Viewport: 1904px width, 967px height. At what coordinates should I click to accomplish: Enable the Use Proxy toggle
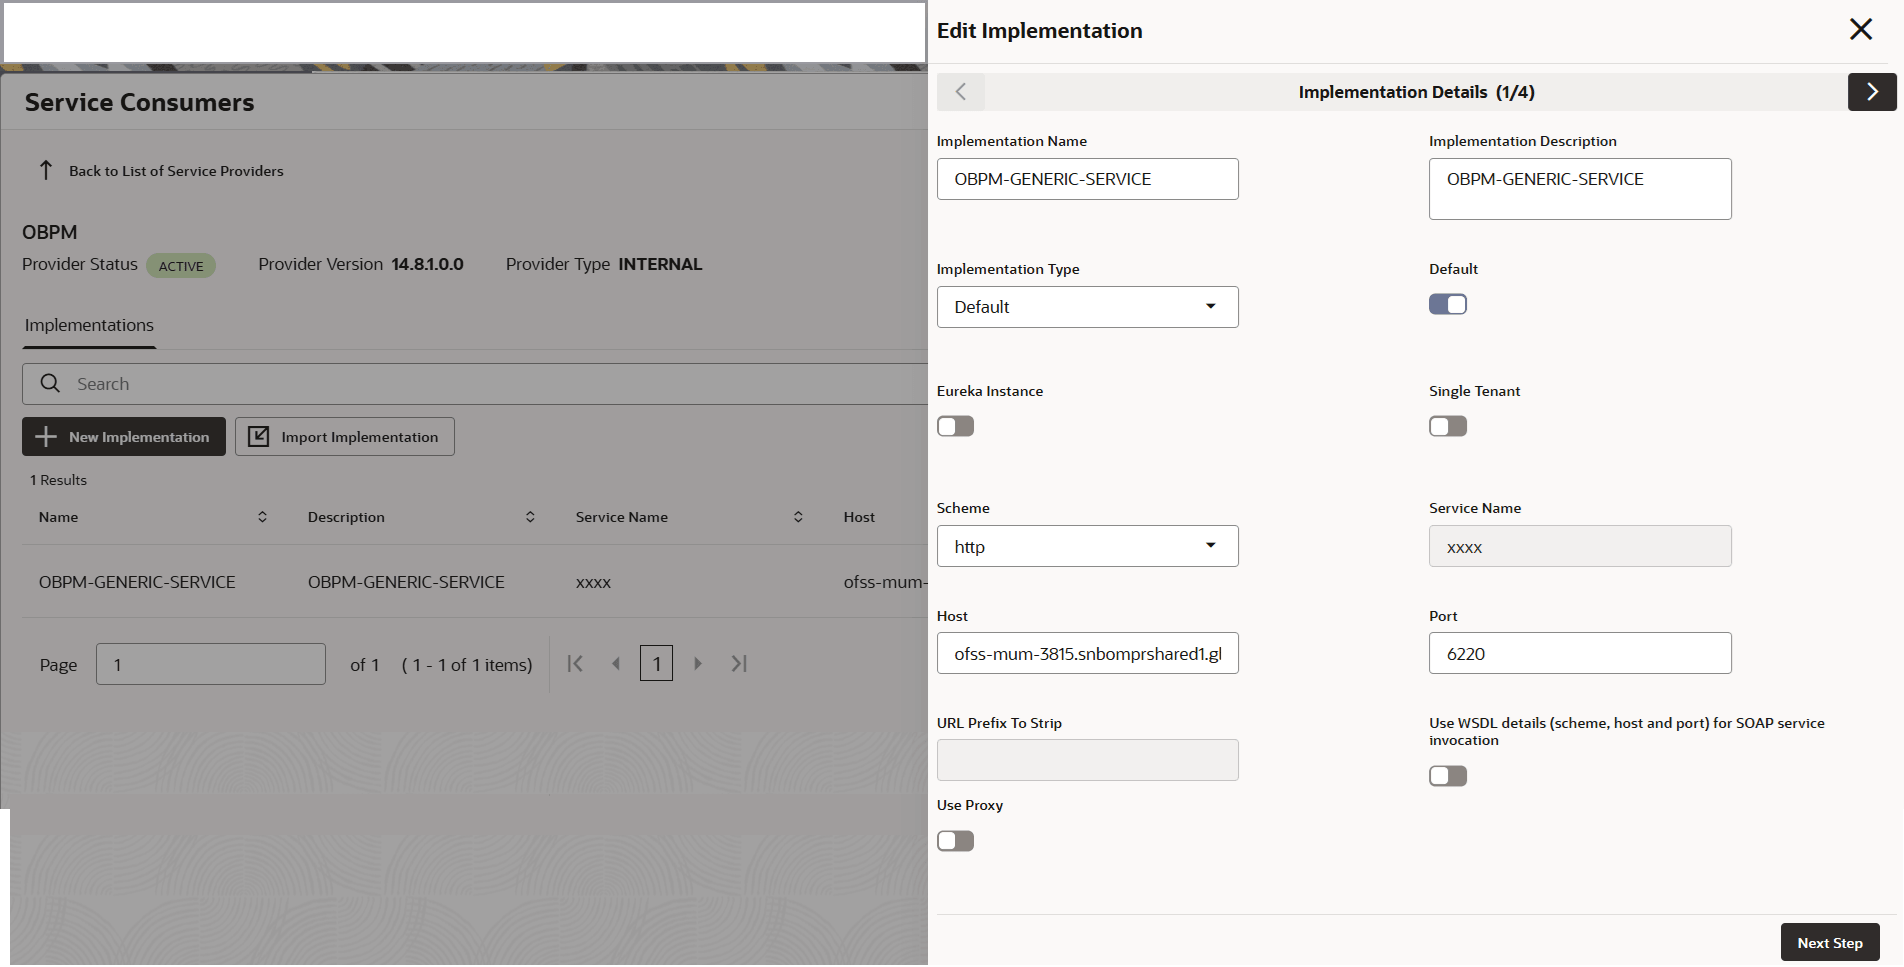955,841
